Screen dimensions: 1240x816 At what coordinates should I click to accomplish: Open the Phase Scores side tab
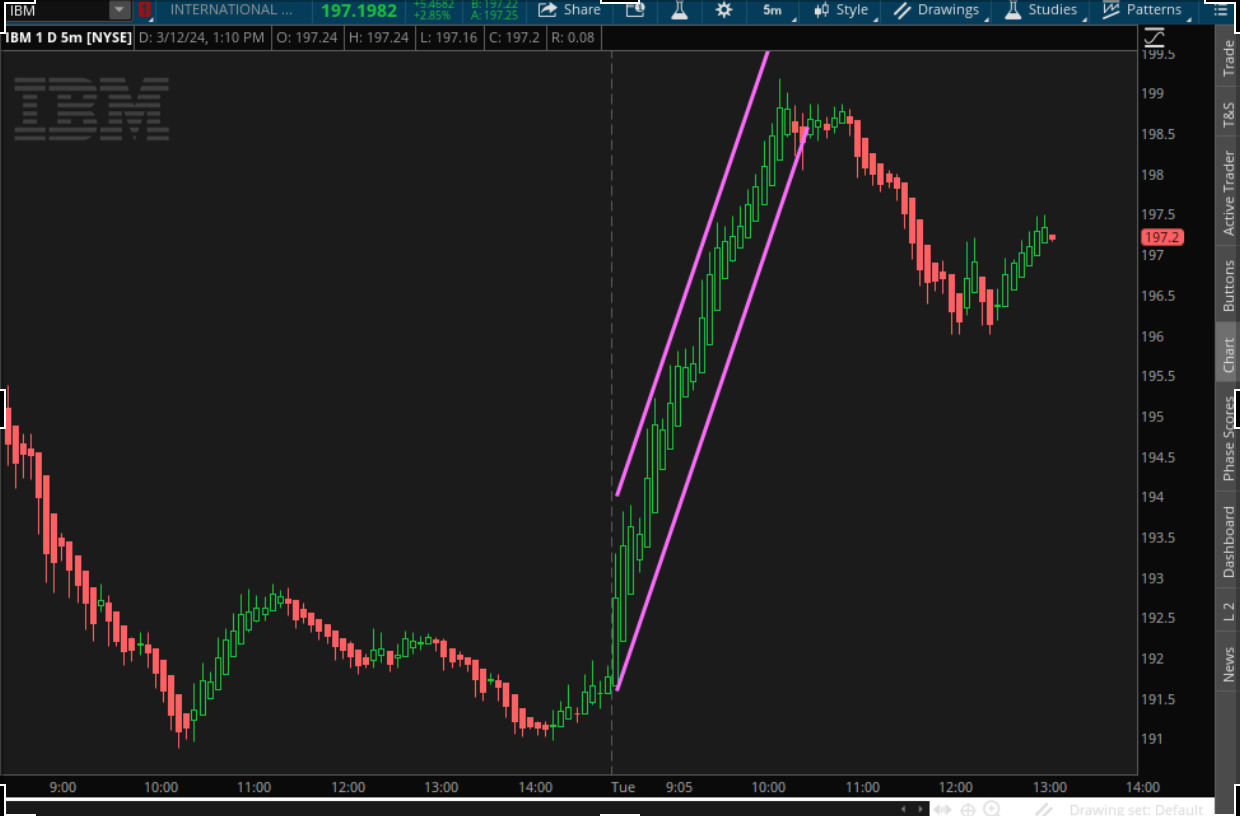(x=1229, y=439)
